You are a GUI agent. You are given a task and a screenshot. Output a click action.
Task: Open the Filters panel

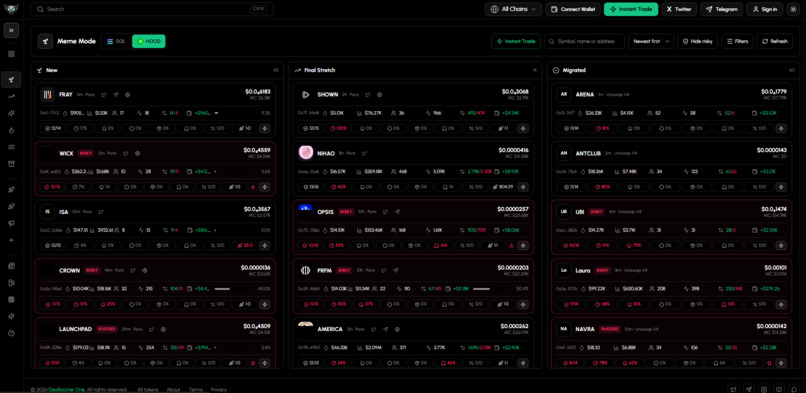pos(737,41)
